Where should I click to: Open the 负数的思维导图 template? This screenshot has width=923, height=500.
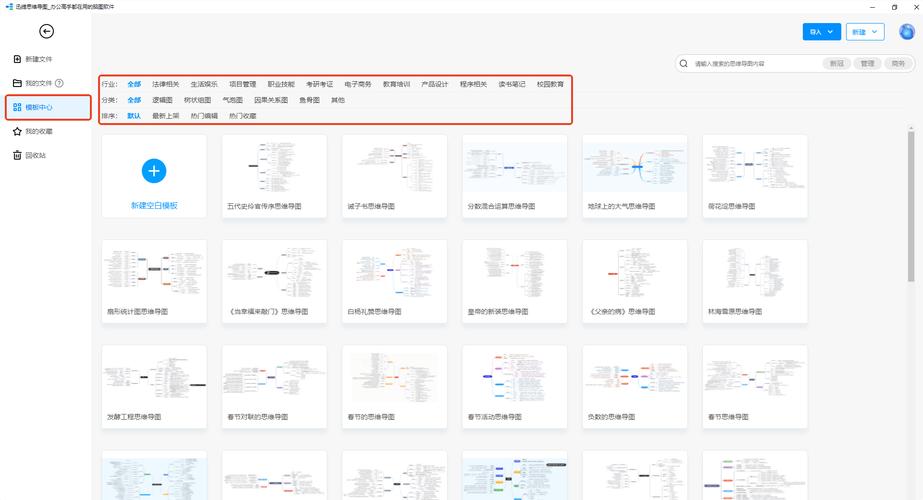click(x=635, y=387)
